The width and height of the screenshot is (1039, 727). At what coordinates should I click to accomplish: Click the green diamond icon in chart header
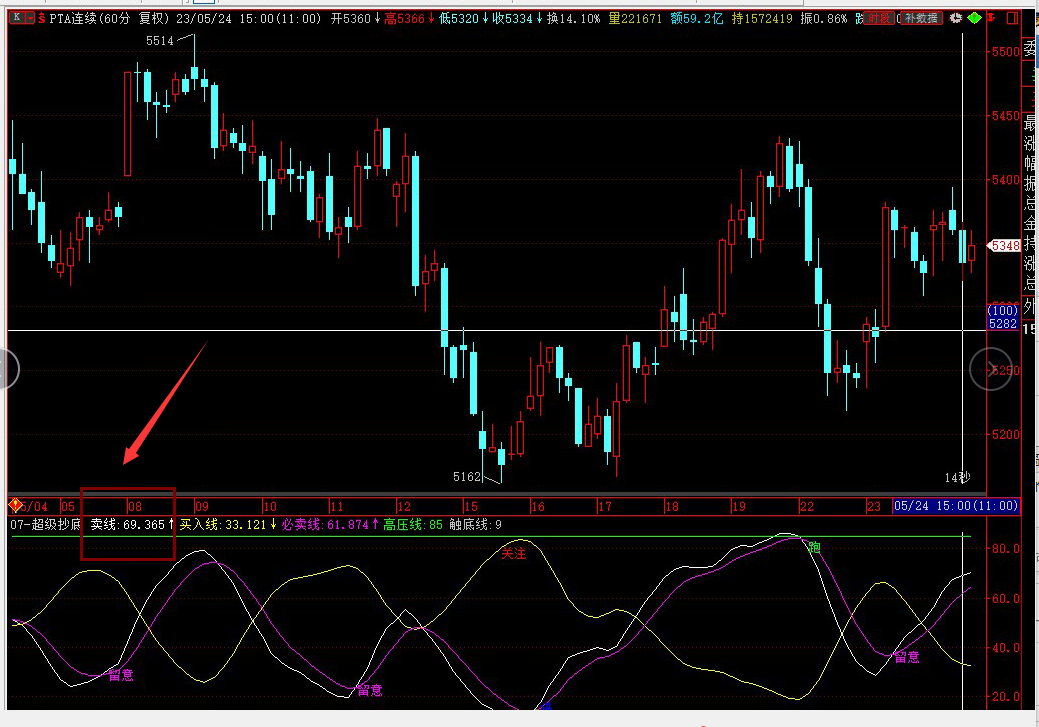pyautogui.click(x=974, y=19)
